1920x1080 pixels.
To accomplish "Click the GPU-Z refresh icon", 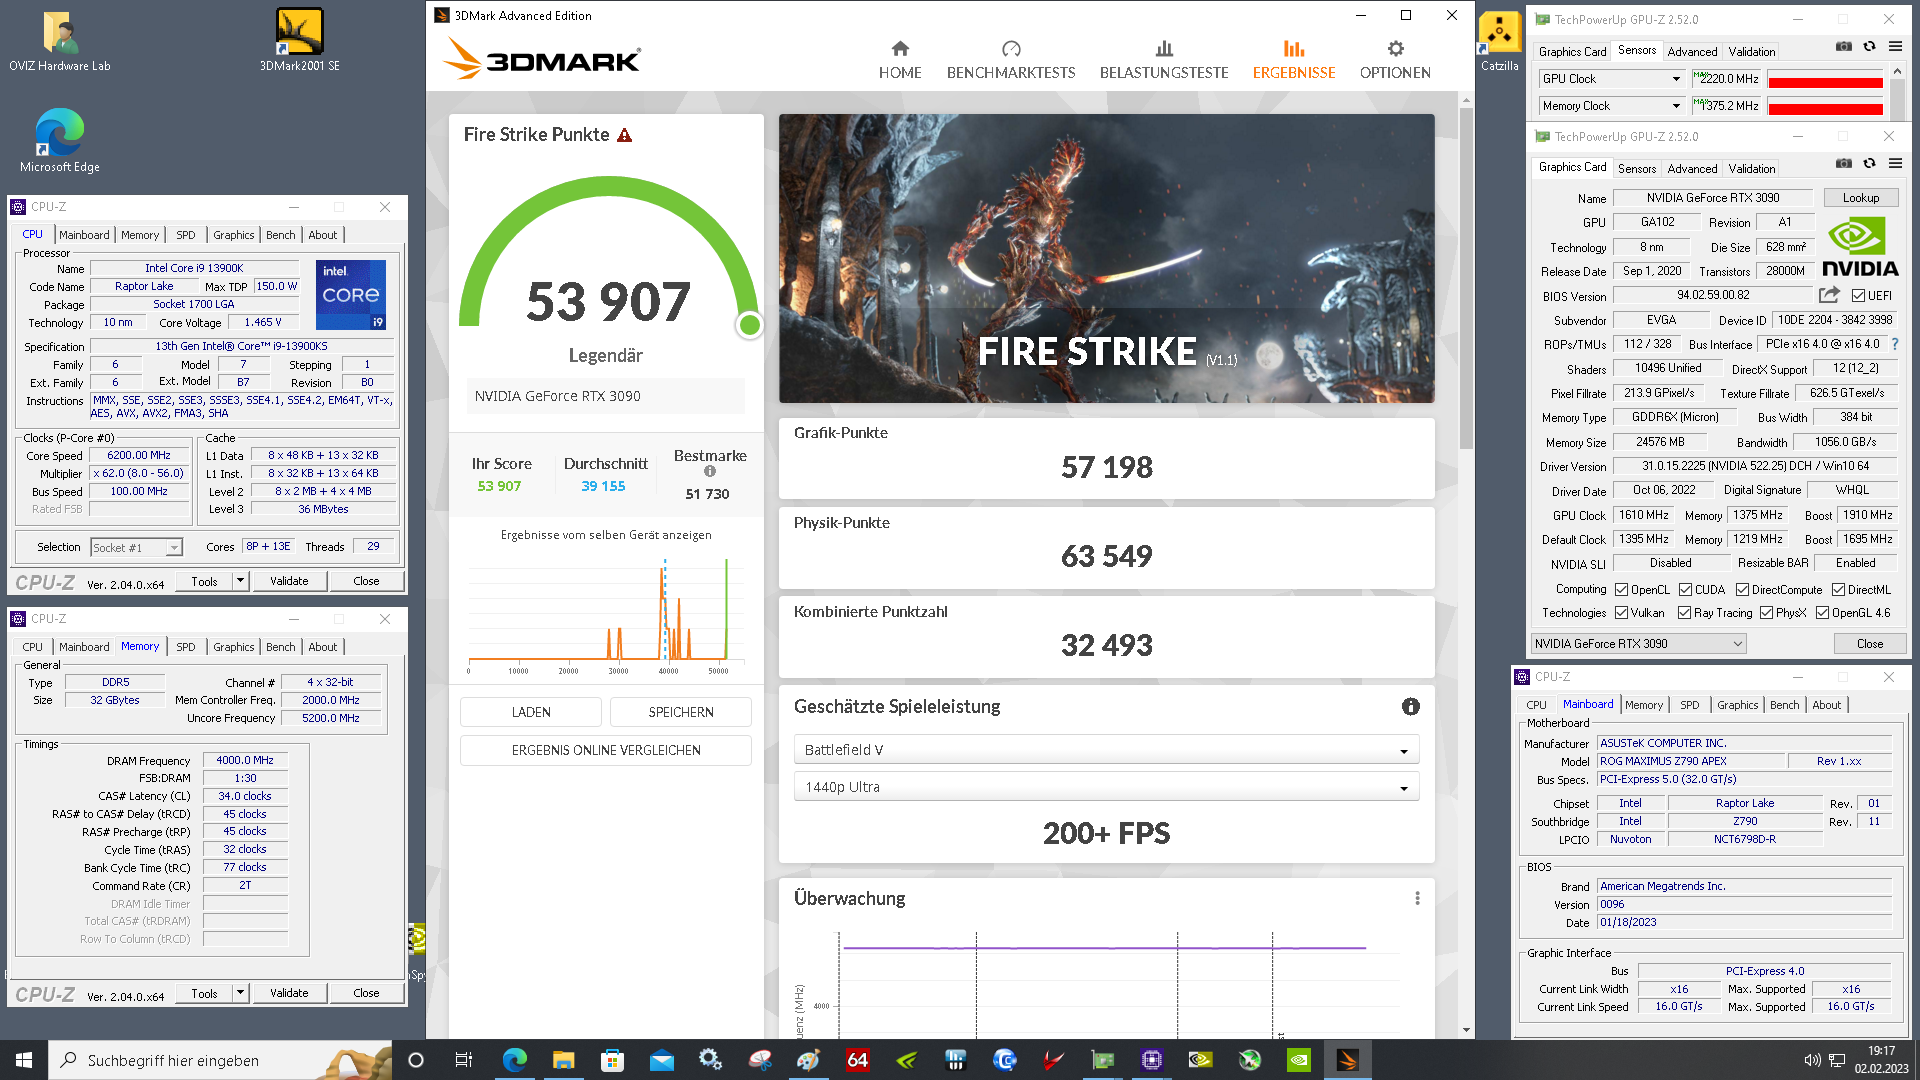I will pyautogui.click(x=1869, y=163).
